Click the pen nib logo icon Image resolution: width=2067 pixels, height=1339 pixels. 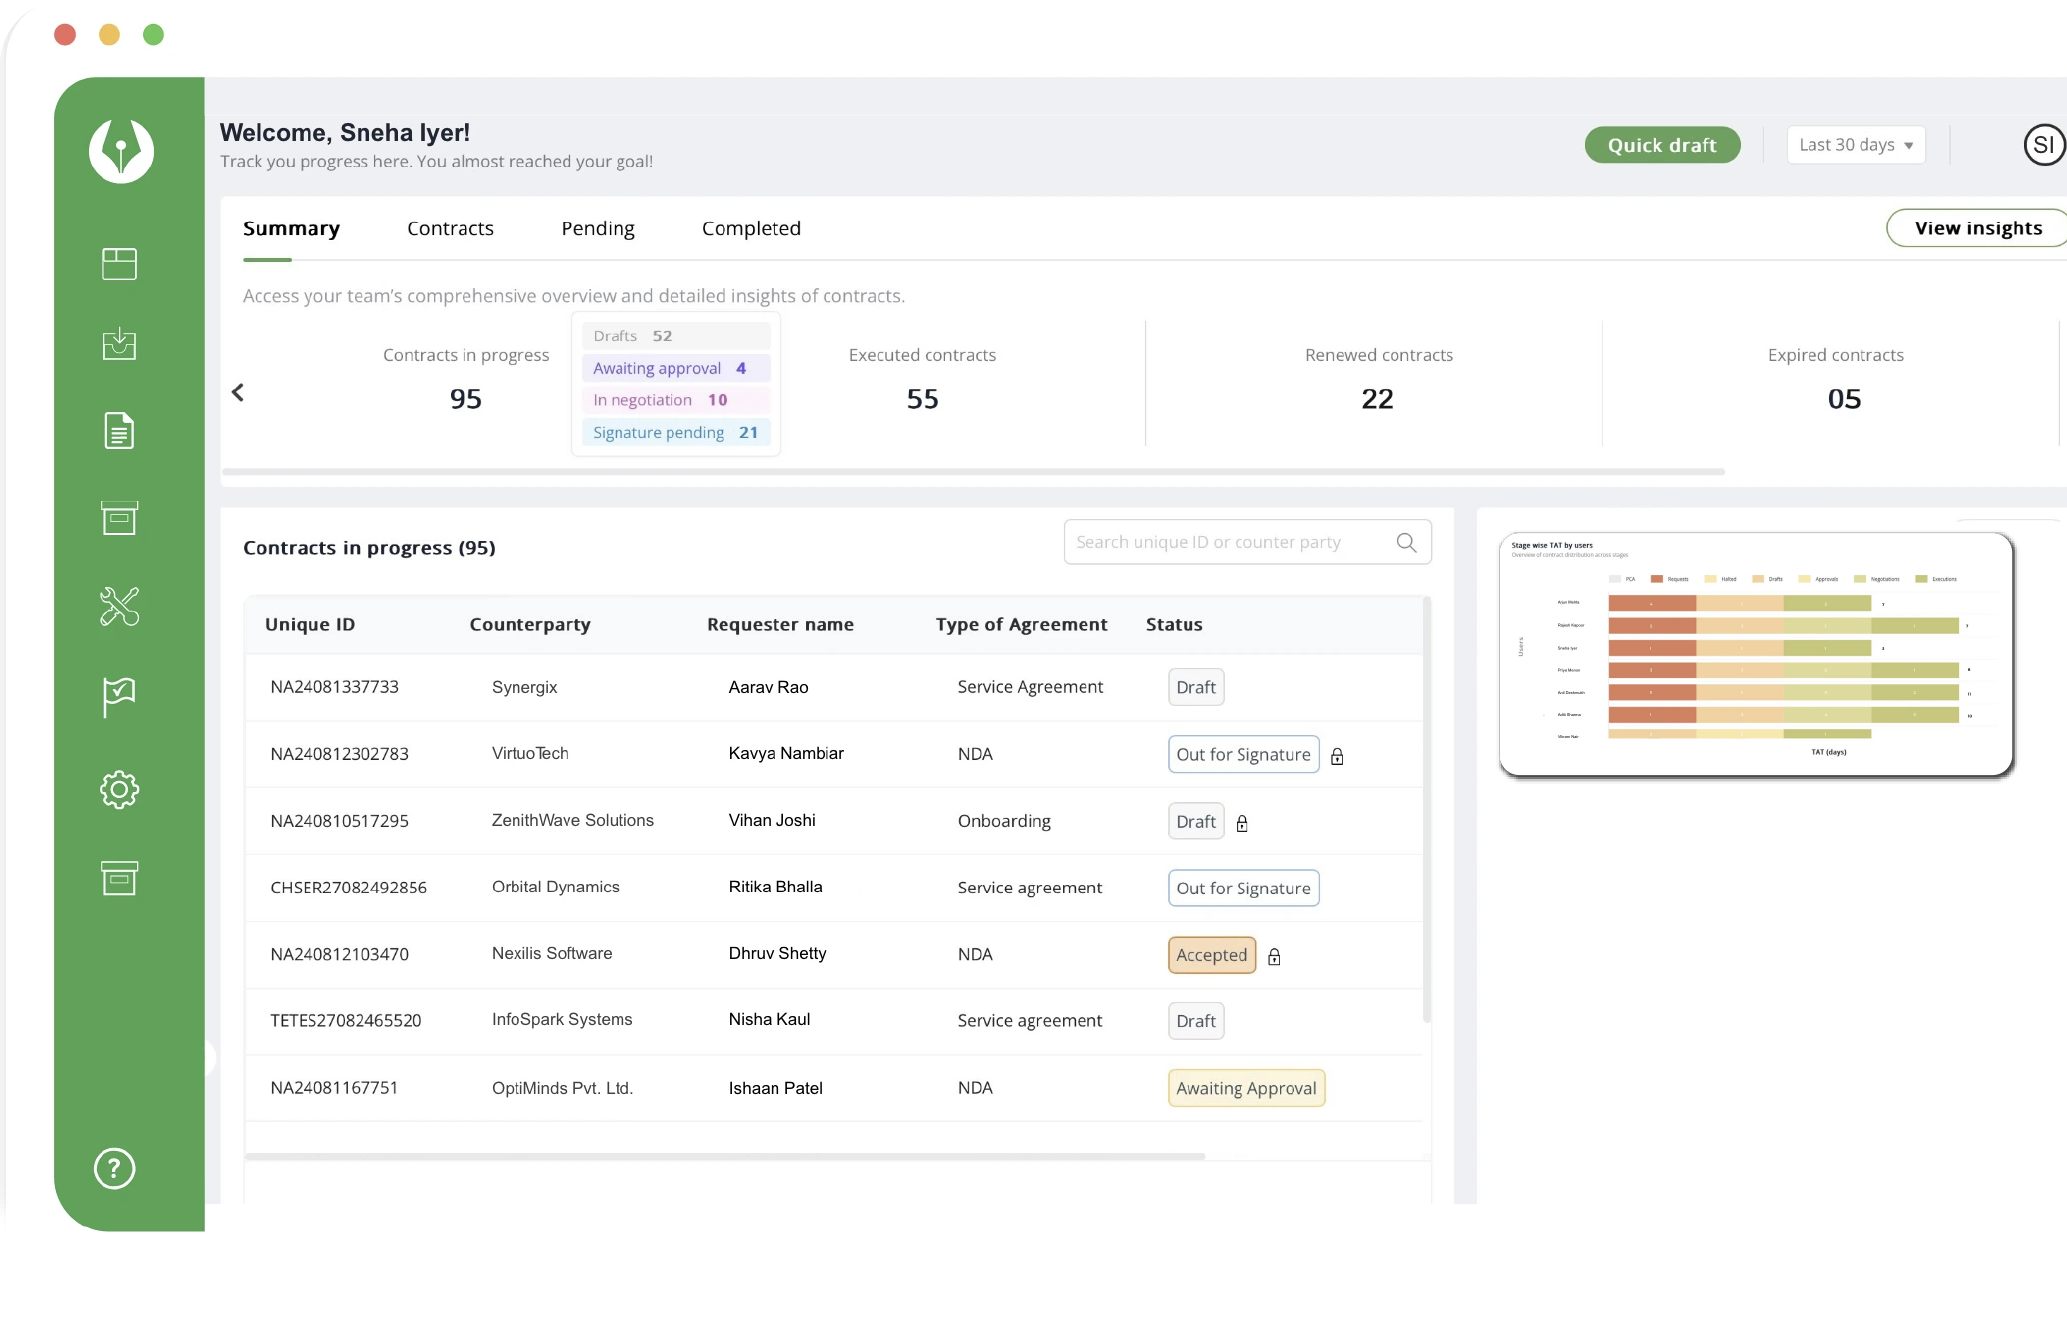tap(121, 151)
